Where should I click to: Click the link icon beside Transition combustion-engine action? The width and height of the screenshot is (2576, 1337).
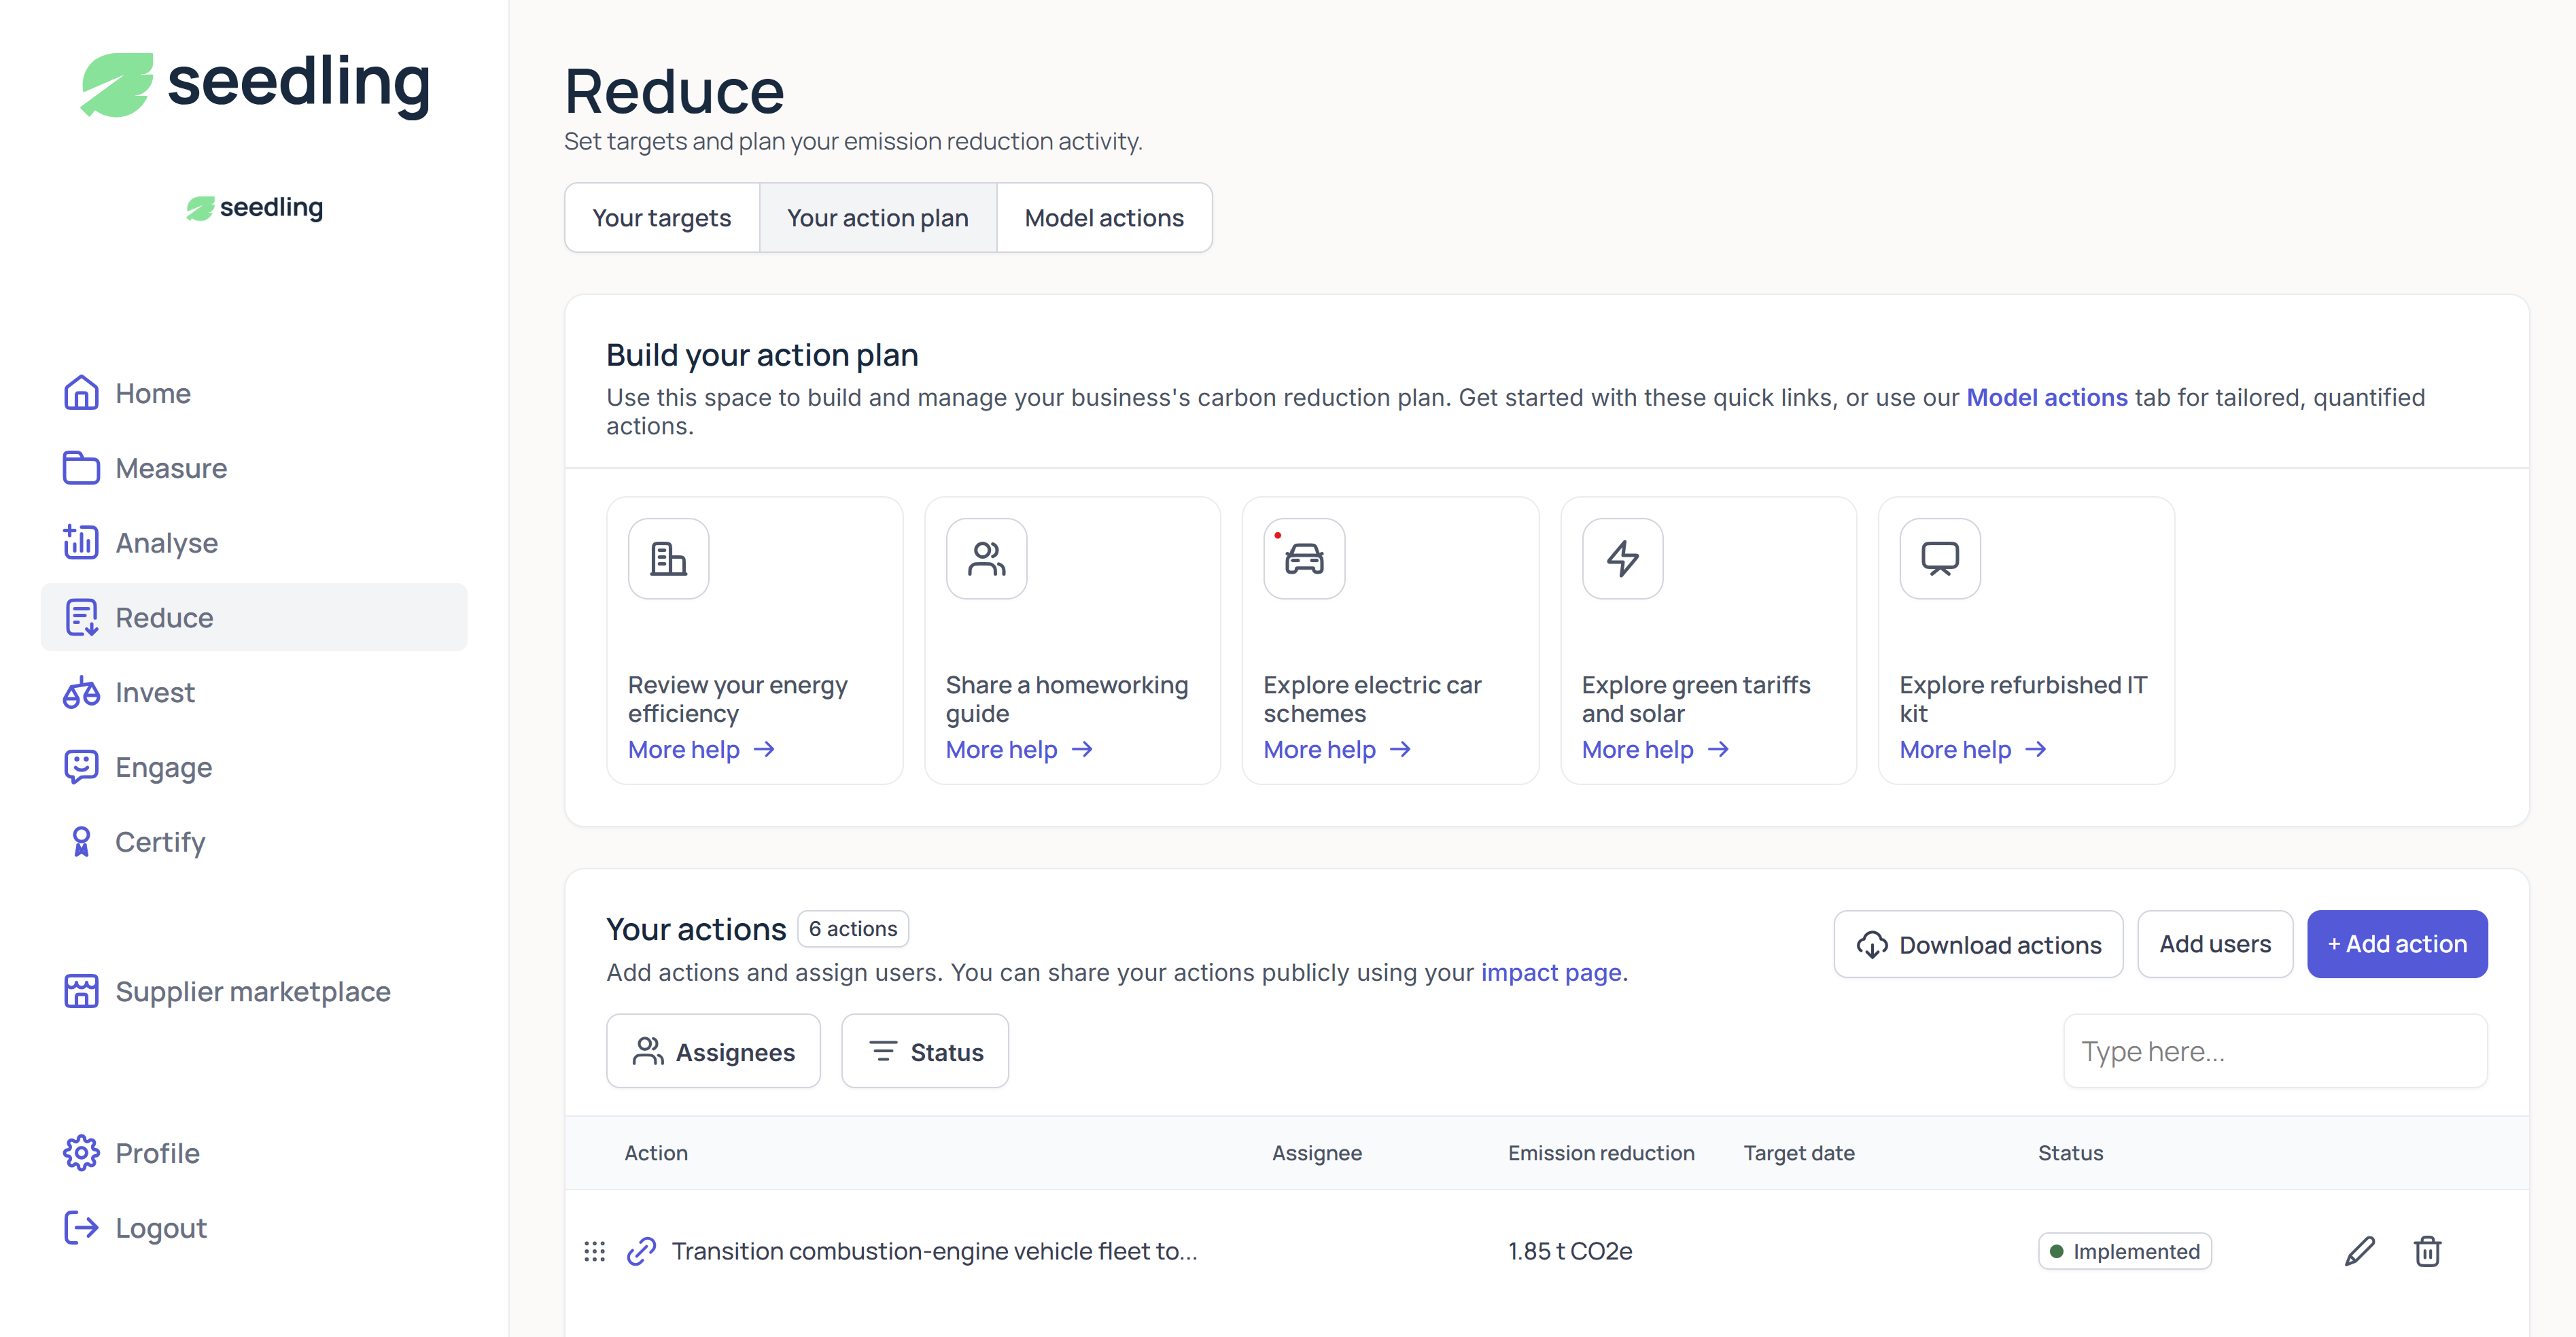tap(641, 1251)
